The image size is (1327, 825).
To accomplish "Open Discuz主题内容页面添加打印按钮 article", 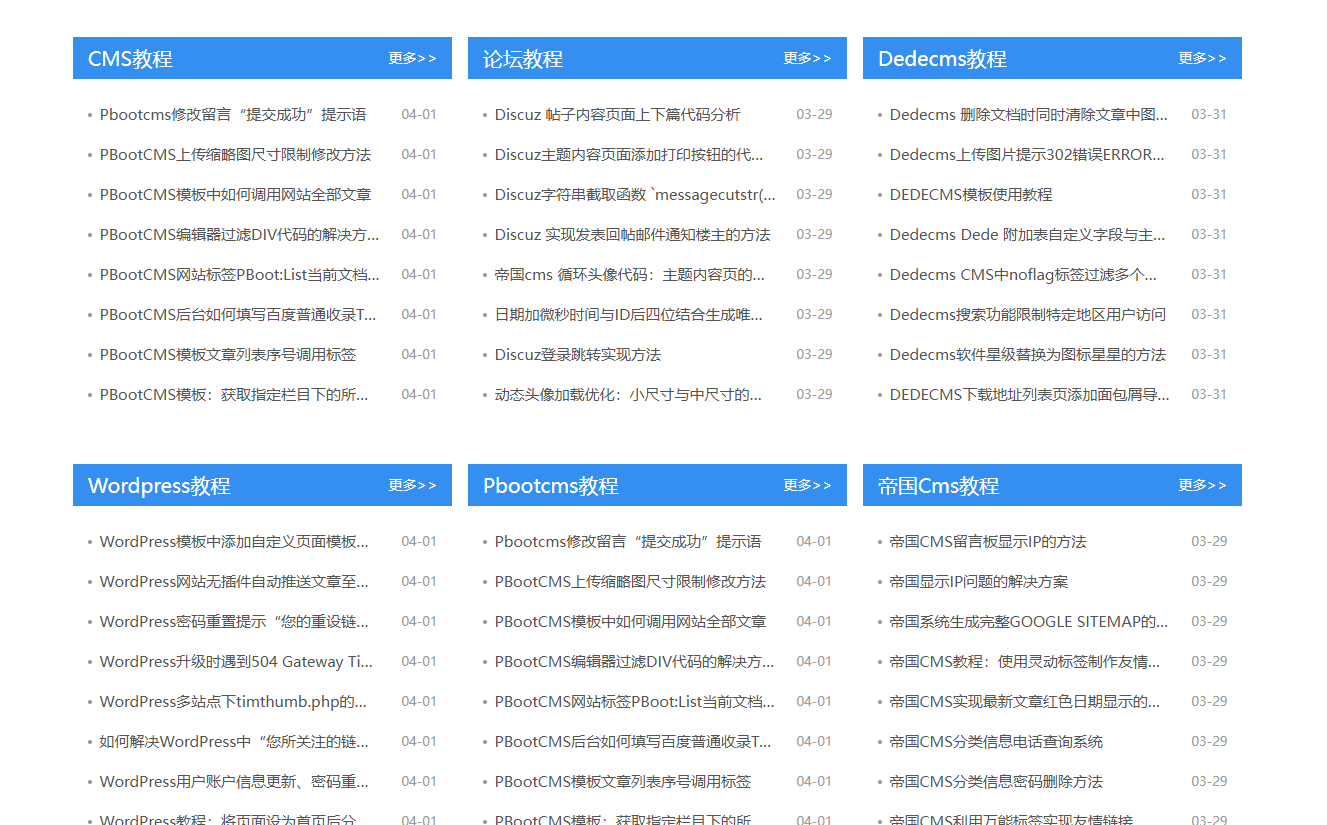I will click(x=629, y=155).
